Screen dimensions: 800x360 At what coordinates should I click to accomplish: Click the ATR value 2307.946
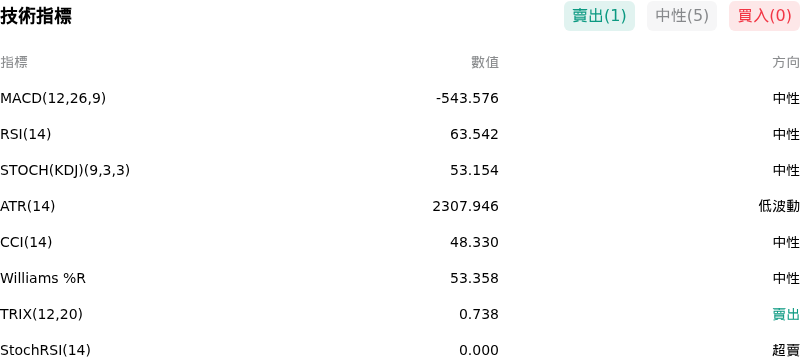click(465, 206)
